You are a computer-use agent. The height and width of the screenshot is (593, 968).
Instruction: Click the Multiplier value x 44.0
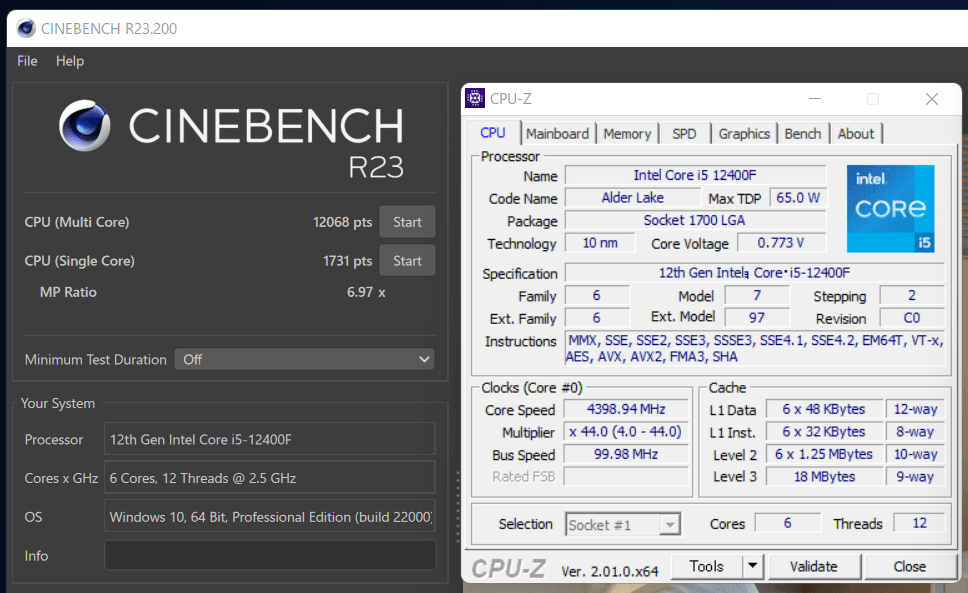pos(626,431)
